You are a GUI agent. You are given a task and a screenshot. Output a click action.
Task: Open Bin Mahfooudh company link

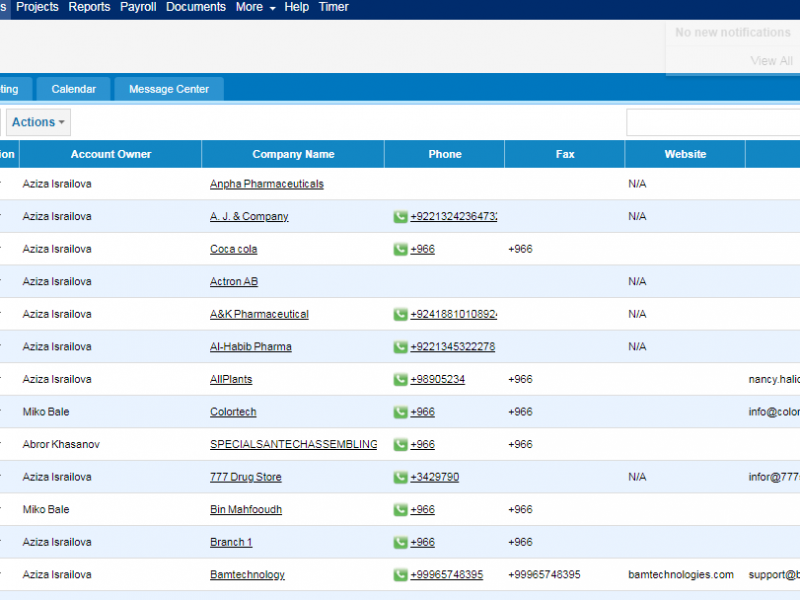(246, 510)
